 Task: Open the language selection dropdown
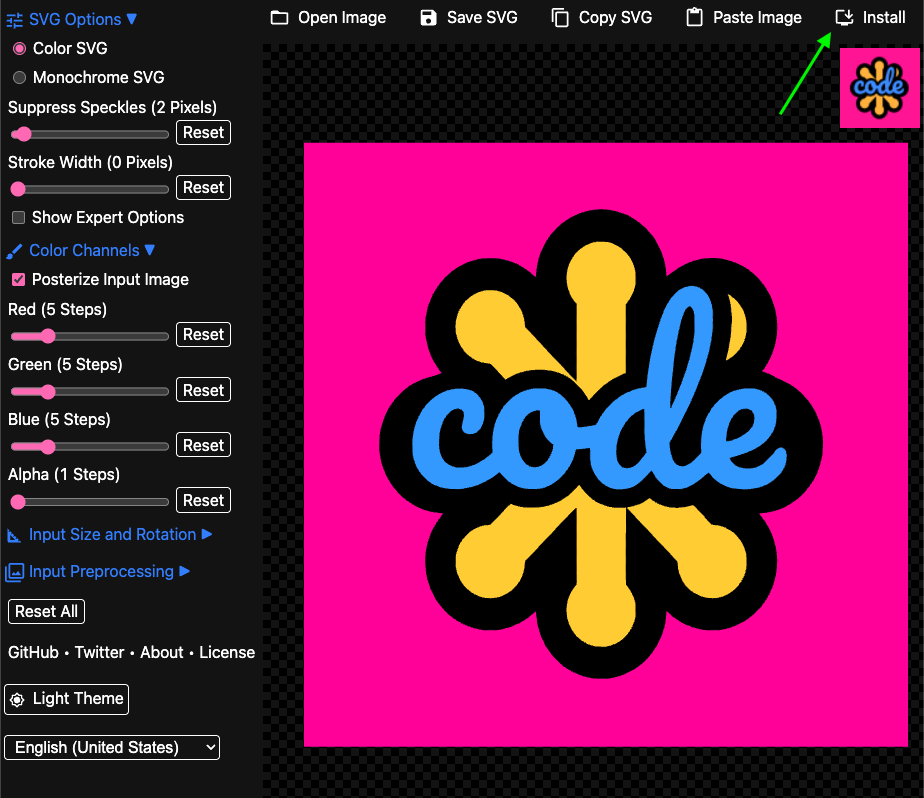click(x=111, y=747)
